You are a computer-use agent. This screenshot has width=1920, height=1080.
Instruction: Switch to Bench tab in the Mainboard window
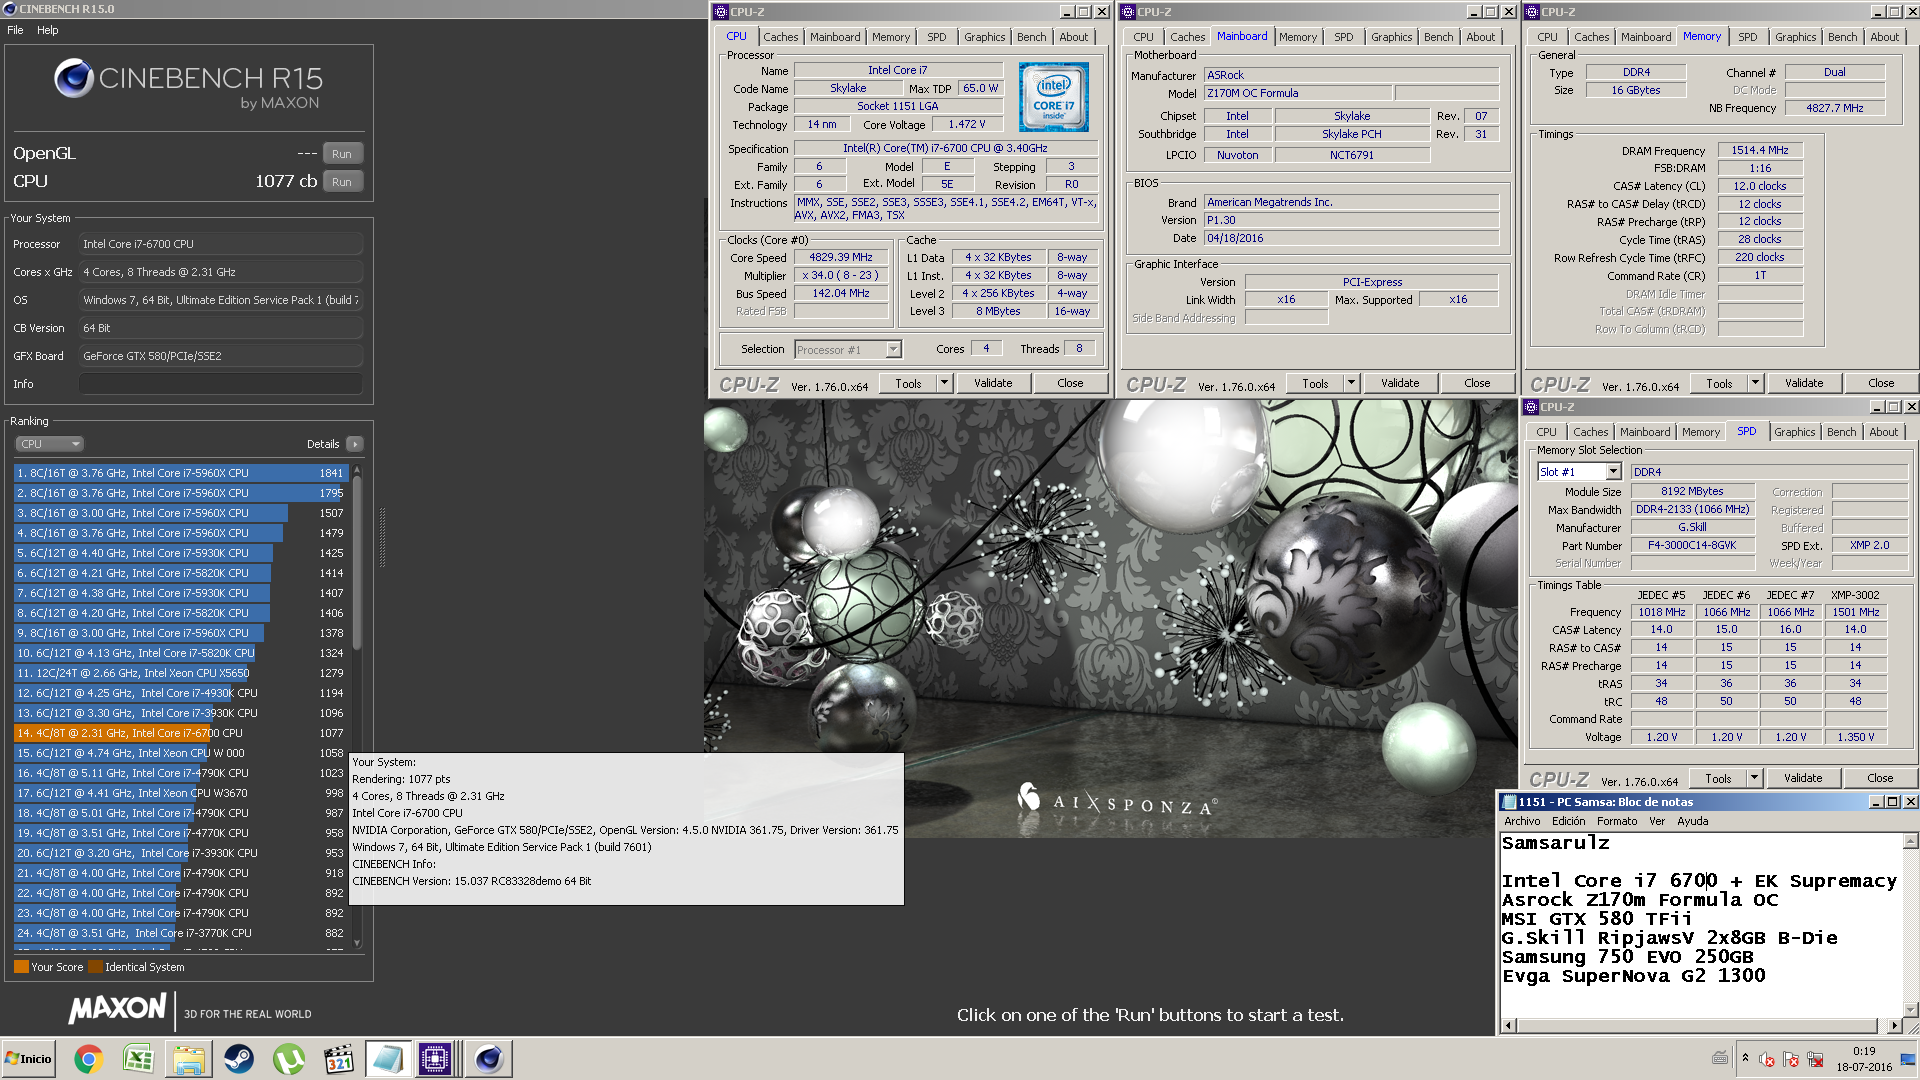coord(1438,37)
